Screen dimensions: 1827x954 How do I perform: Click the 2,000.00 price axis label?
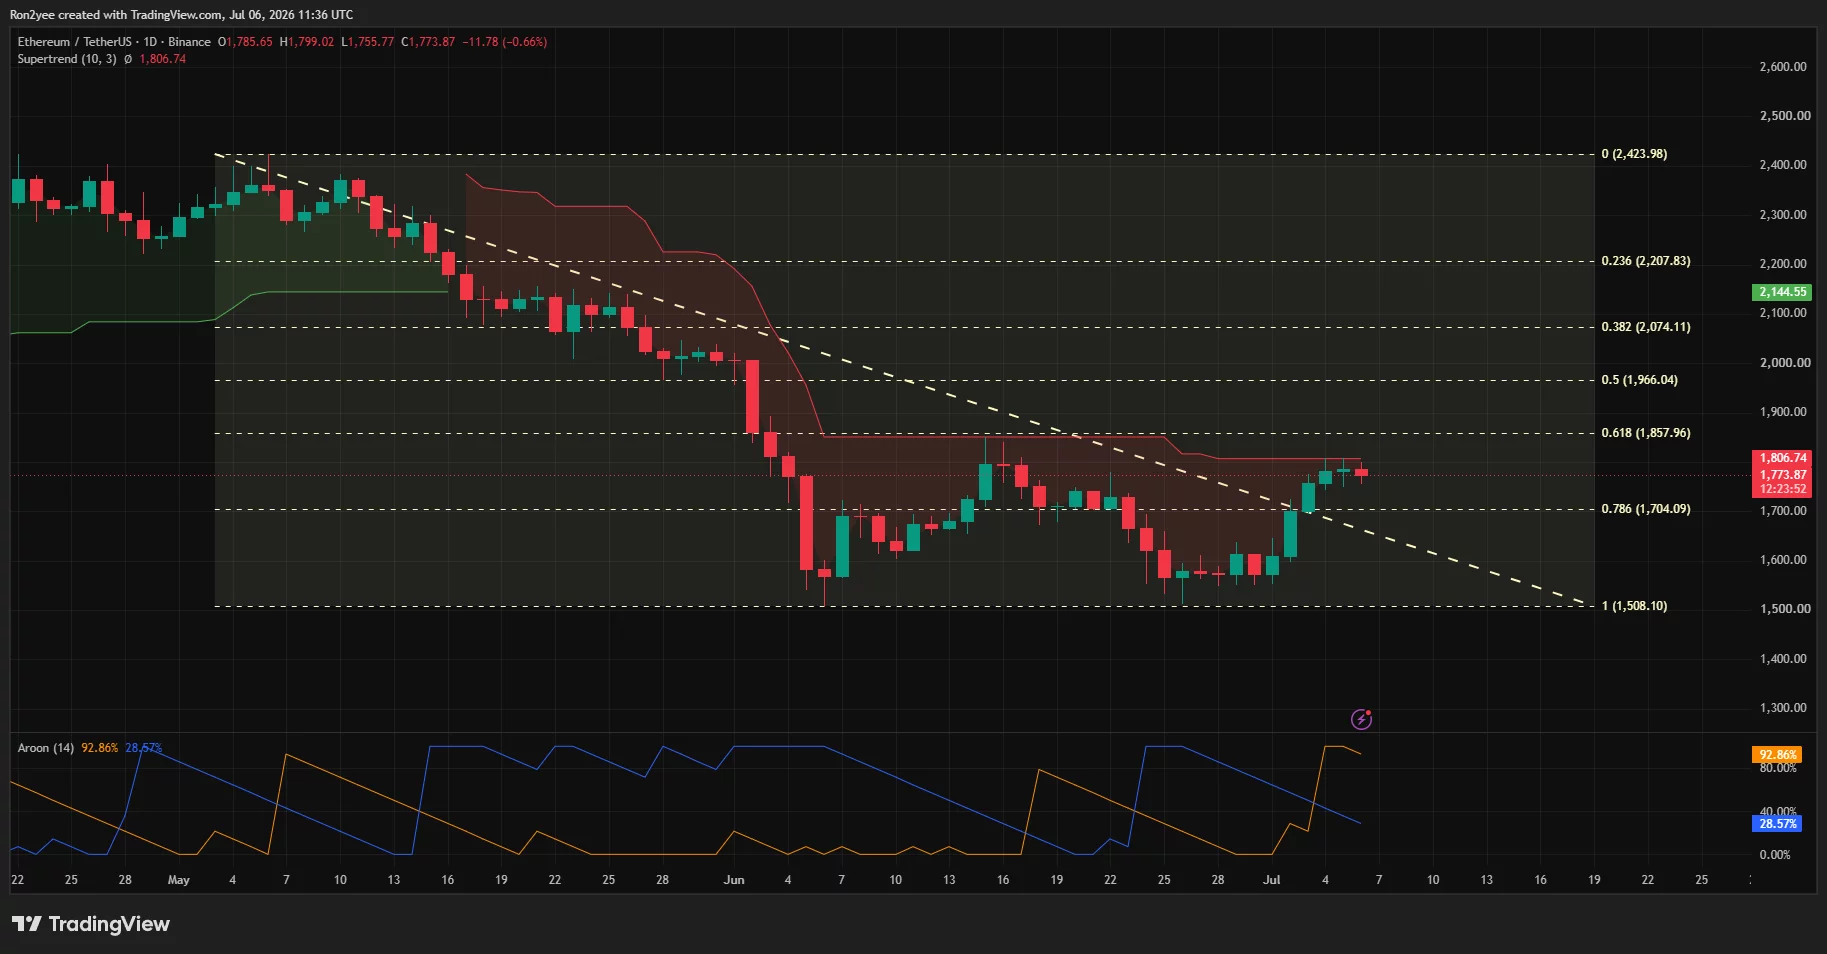[x=1785, y=363]
